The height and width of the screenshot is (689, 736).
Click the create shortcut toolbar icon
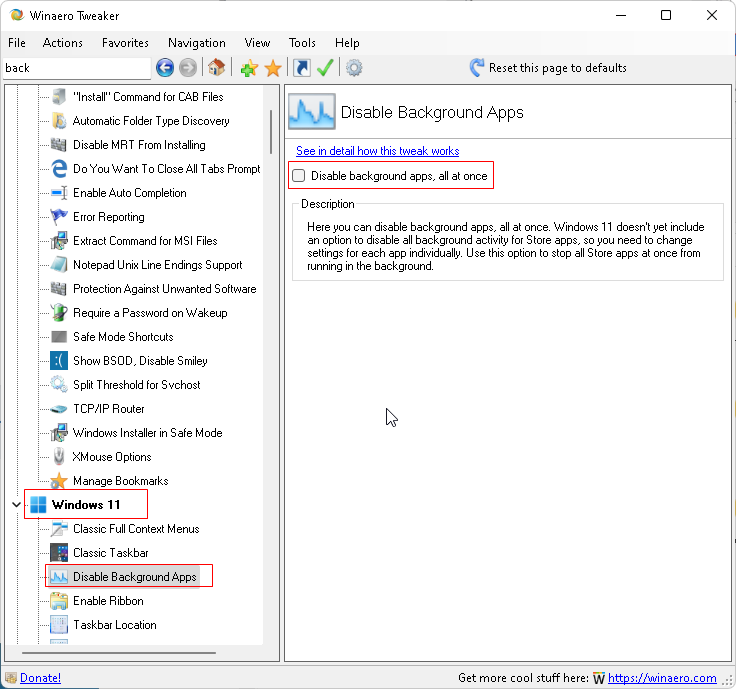[x=302, y=68]
